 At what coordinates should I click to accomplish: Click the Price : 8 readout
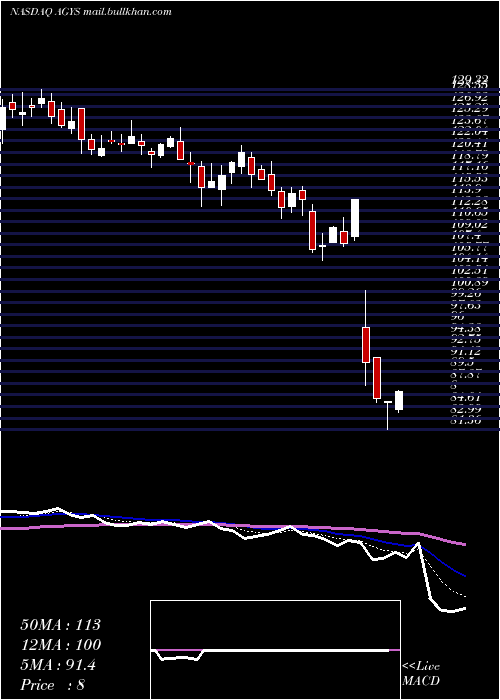[x=53, y=685]
